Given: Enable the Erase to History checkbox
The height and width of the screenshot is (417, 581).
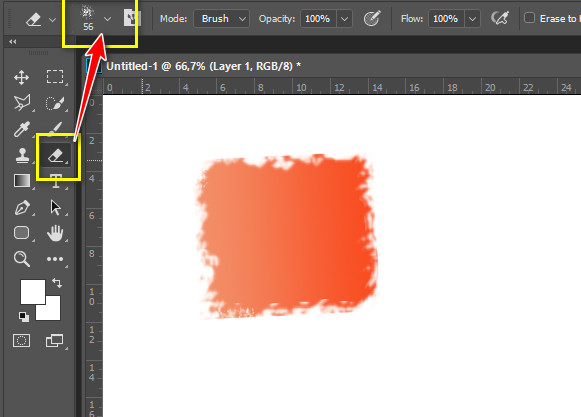Looking at the screenshot, I should [x=529, y=18].
